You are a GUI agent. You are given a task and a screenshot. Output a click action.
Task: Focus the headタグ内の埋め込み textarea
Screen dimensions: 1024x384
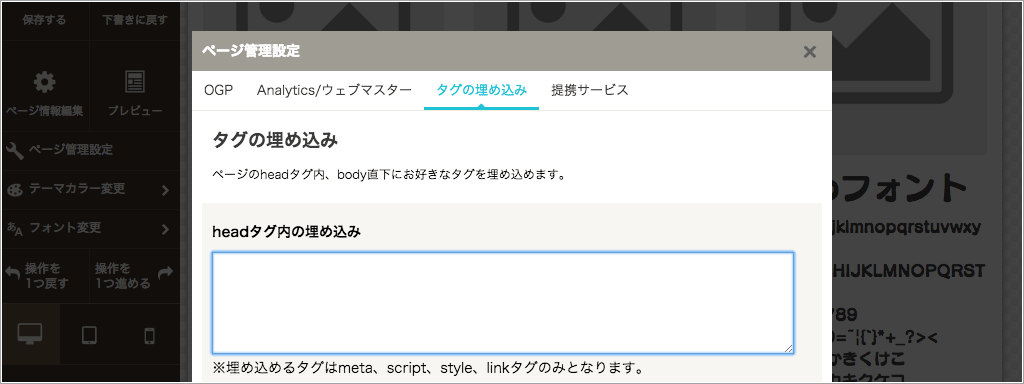pos(503,303)
